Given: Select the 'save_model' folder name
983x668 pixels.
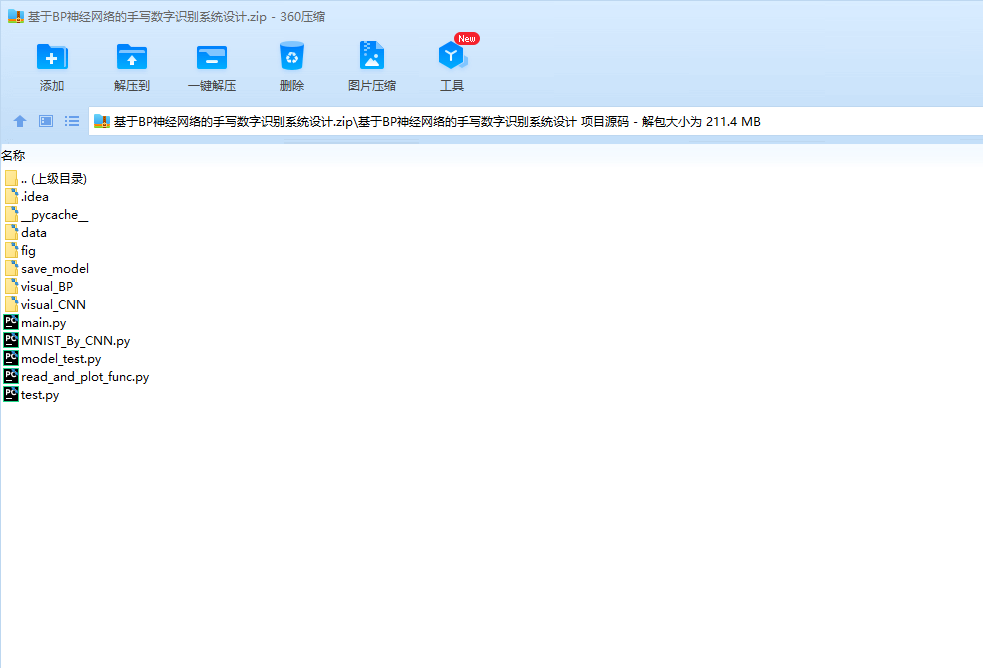Looking at the screenshot, I should (55, 269).
